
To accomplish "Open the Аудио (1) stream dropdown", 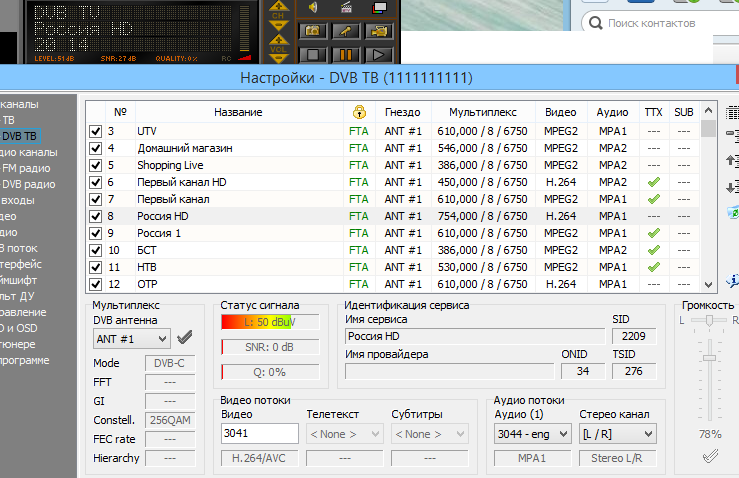I will [531, 434].
